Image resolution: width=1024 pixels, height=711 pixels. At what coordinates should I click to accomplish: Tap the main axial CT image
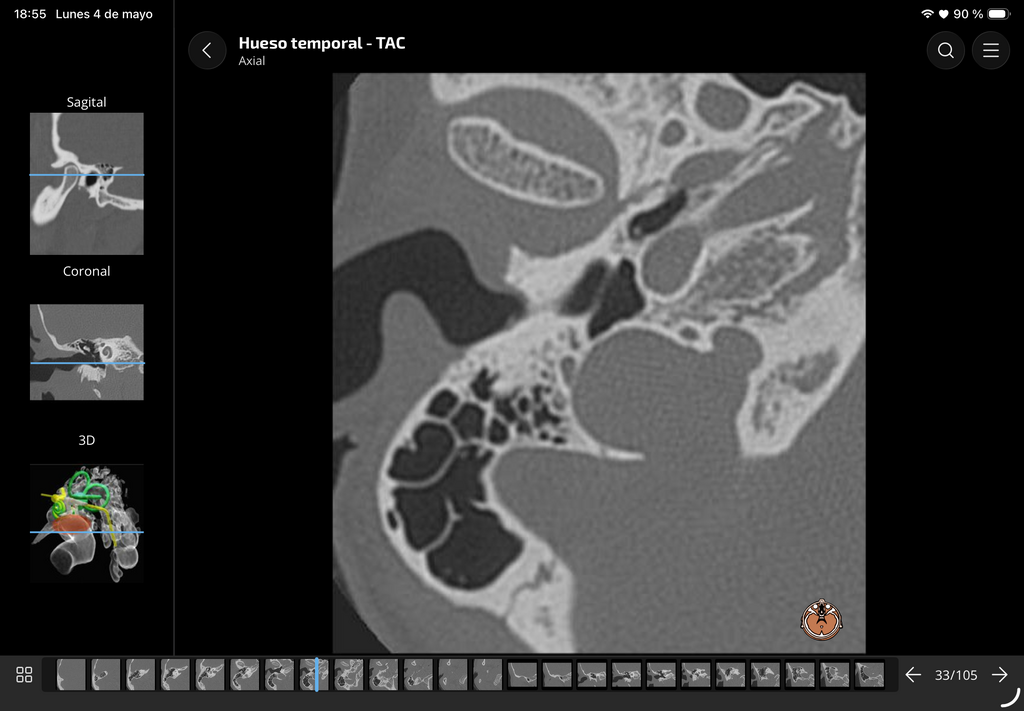(599, 363)
